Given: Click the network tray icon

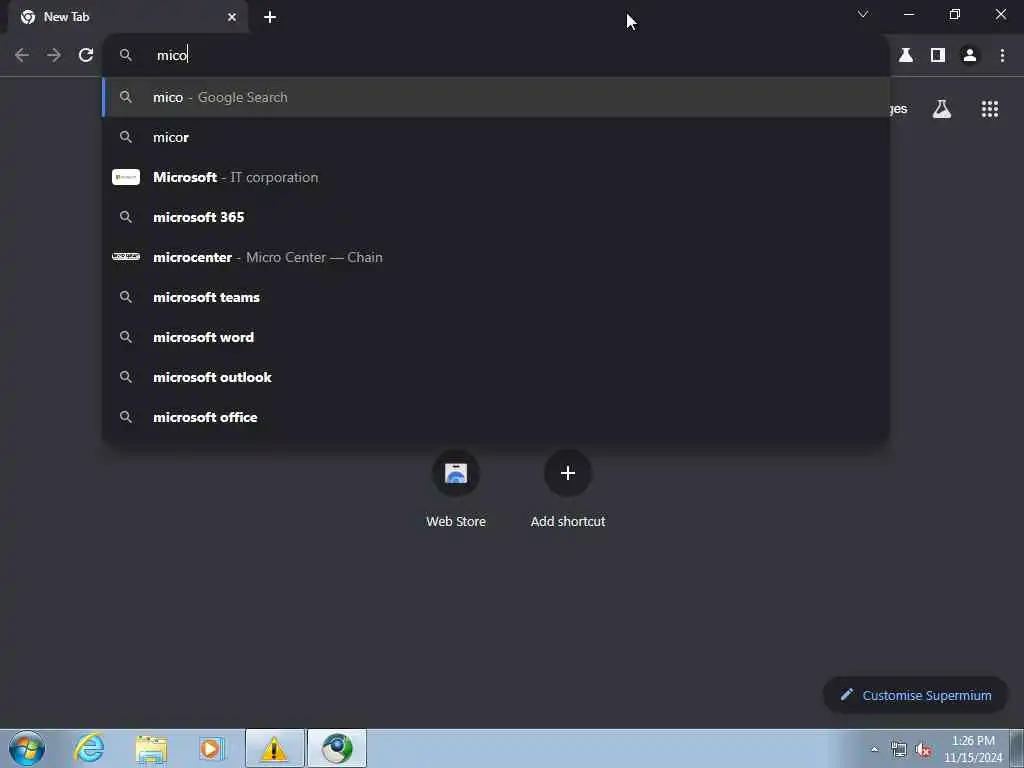Looking at the screenshot, I should [899, 750].
